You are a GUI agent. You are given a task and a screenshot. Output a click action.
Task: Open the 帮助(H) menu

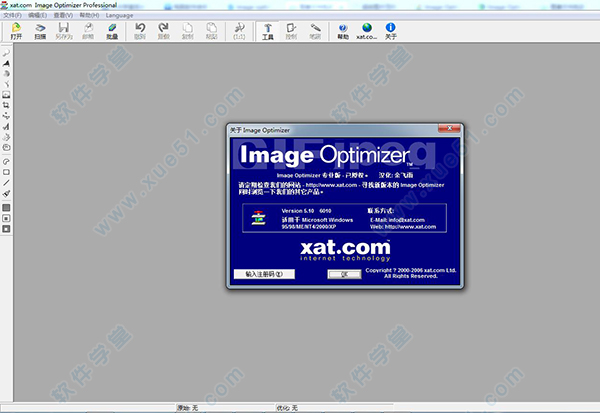[89, 15]
